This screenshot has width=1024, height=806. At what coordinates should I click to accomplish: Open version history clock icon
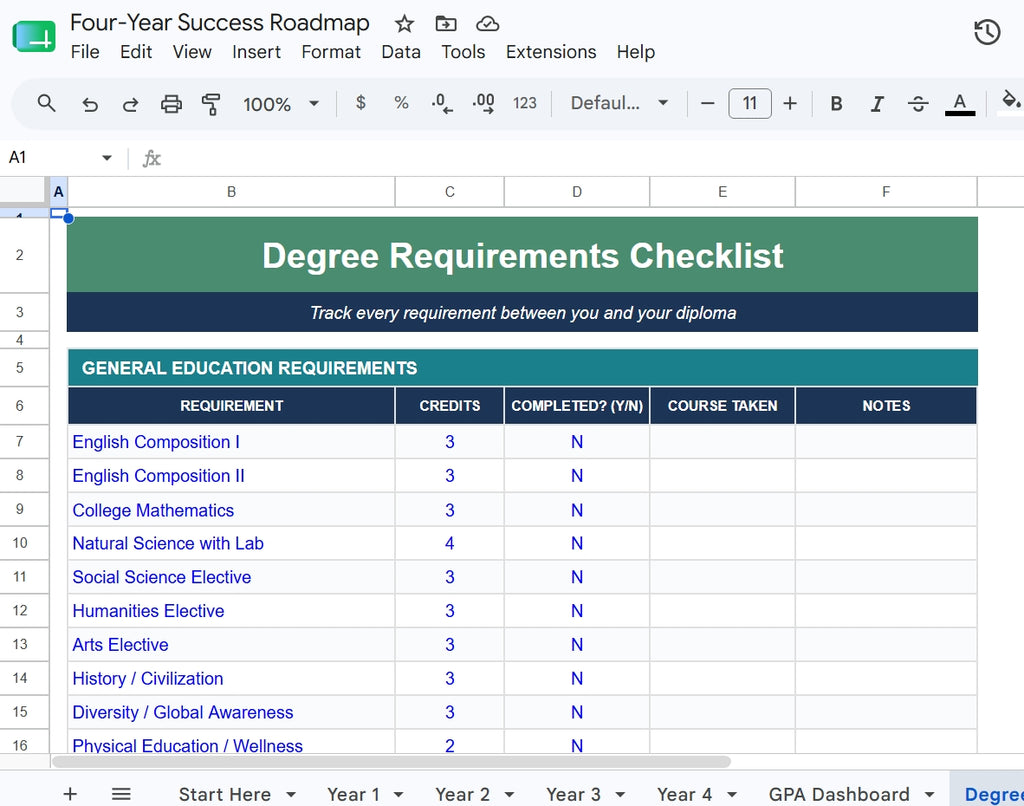click(987, 32)
